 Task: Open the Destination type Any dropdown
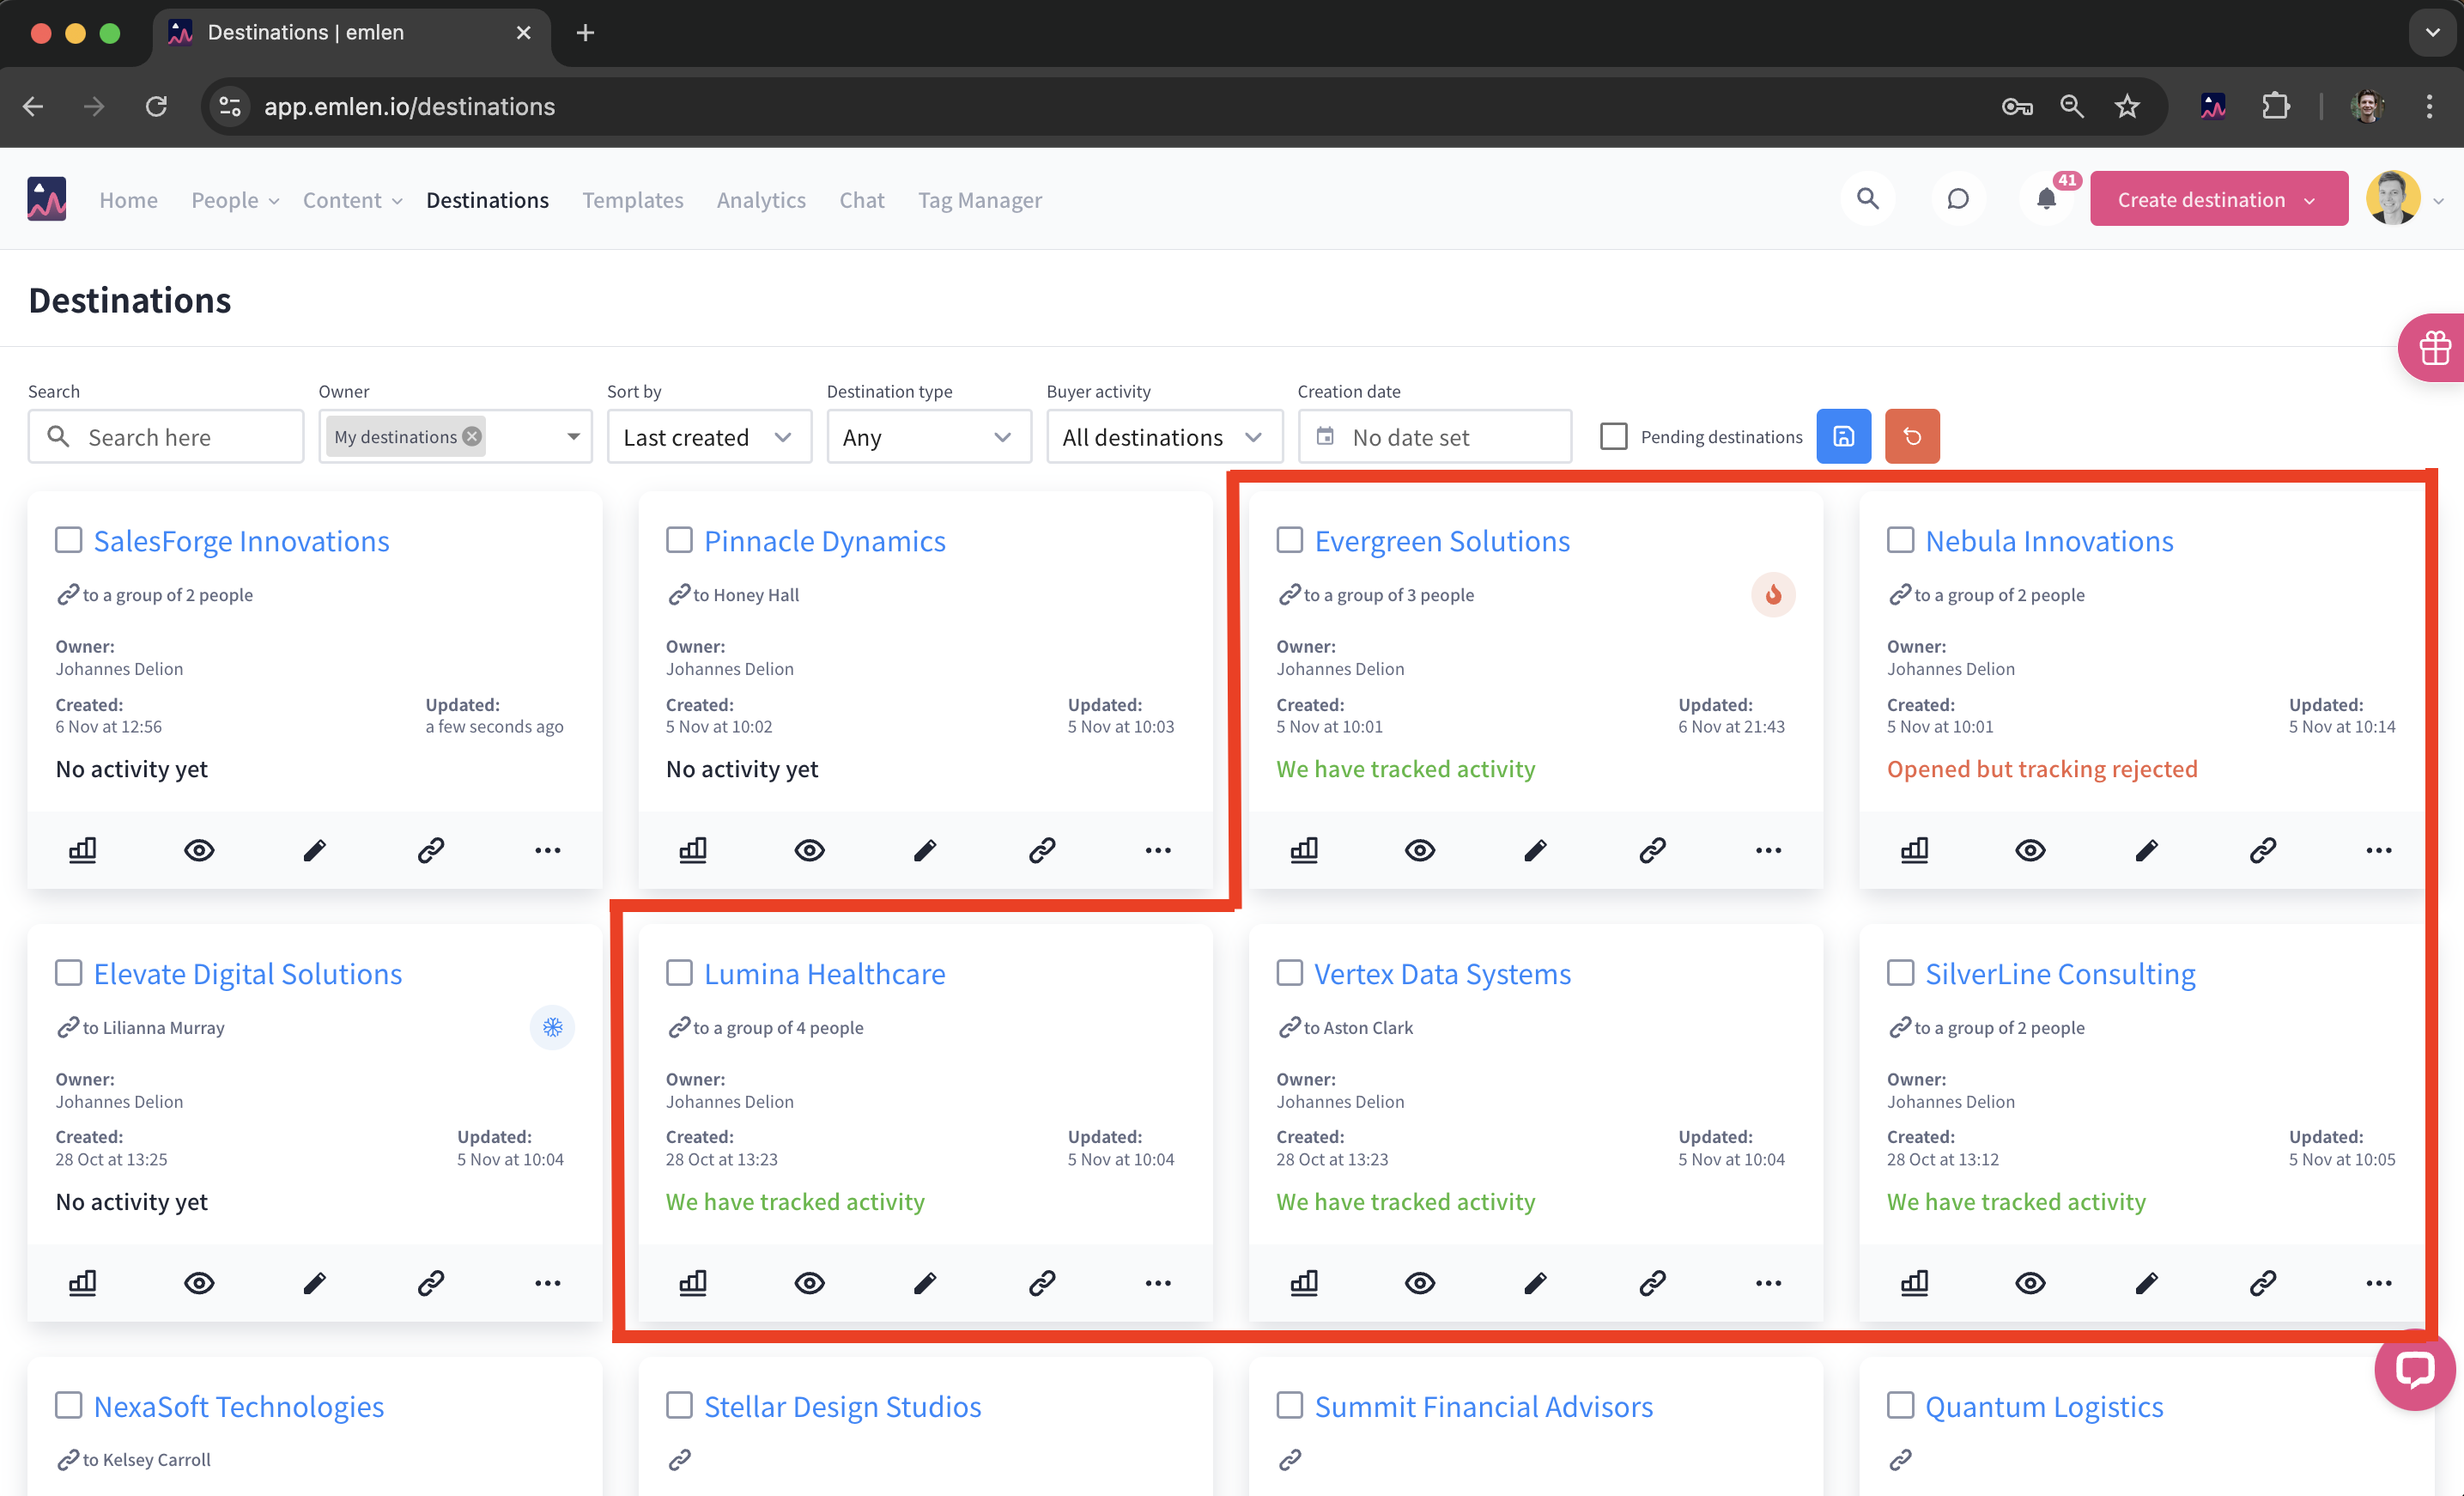click(928, 437)
